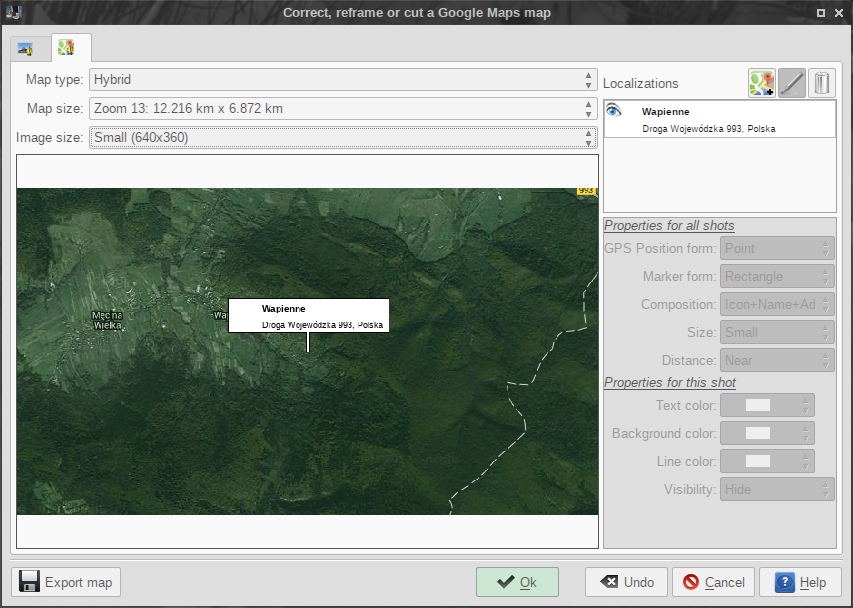The image size is (853, 608).
Task: Open GPS Position form Point dropdown
Action: coord(777,249)
